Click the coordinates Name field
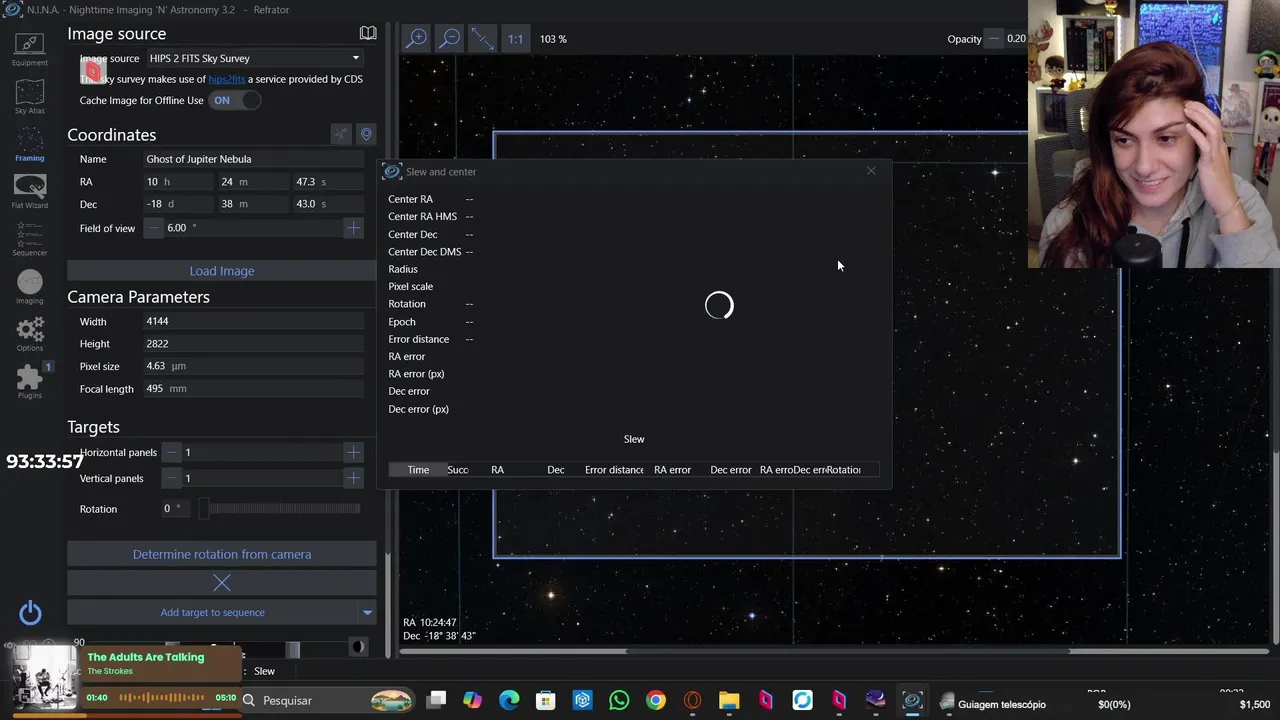This screenshot has height=720, width=1280. (x=254, y=159)
